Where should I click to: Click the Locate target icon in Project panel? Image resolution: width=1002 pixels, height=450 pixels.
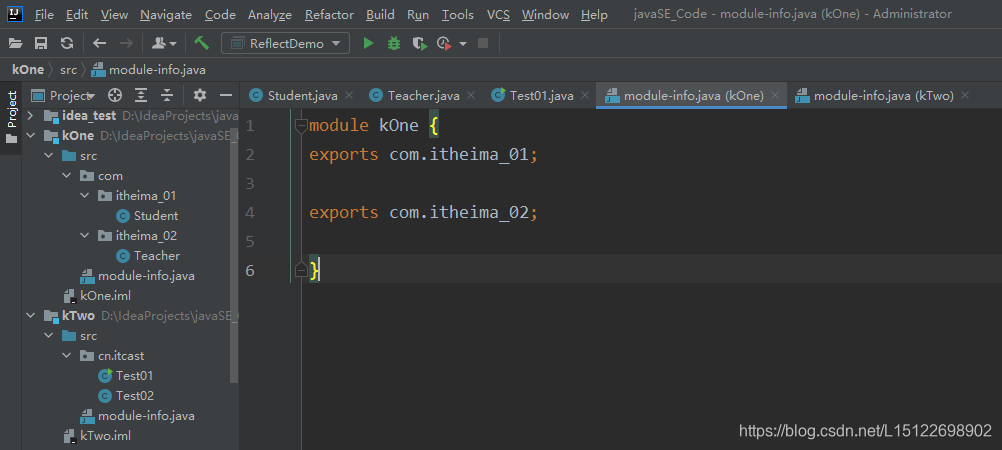(115, 95)
